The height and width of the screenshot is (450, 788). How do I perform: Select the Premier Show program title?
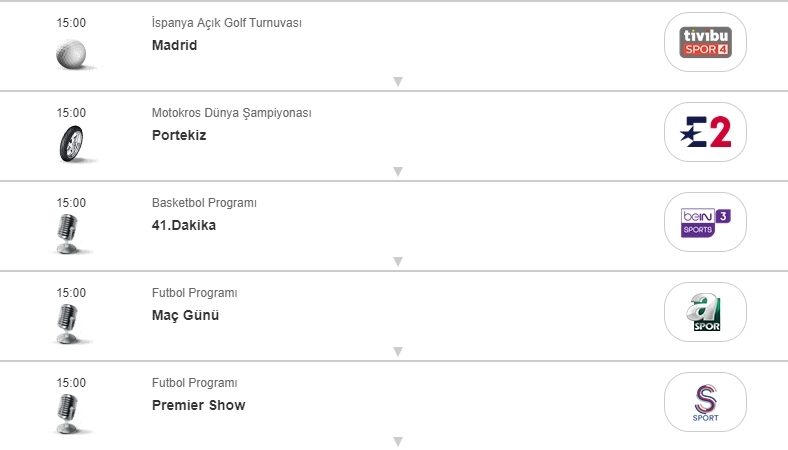(x=198, y=405)
